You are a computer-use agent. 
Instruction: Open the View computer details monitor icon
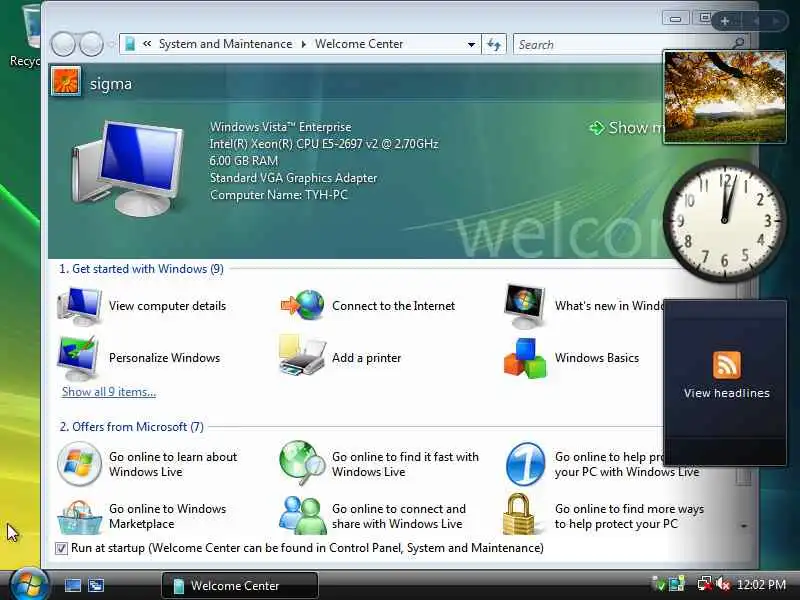[80, 306]
